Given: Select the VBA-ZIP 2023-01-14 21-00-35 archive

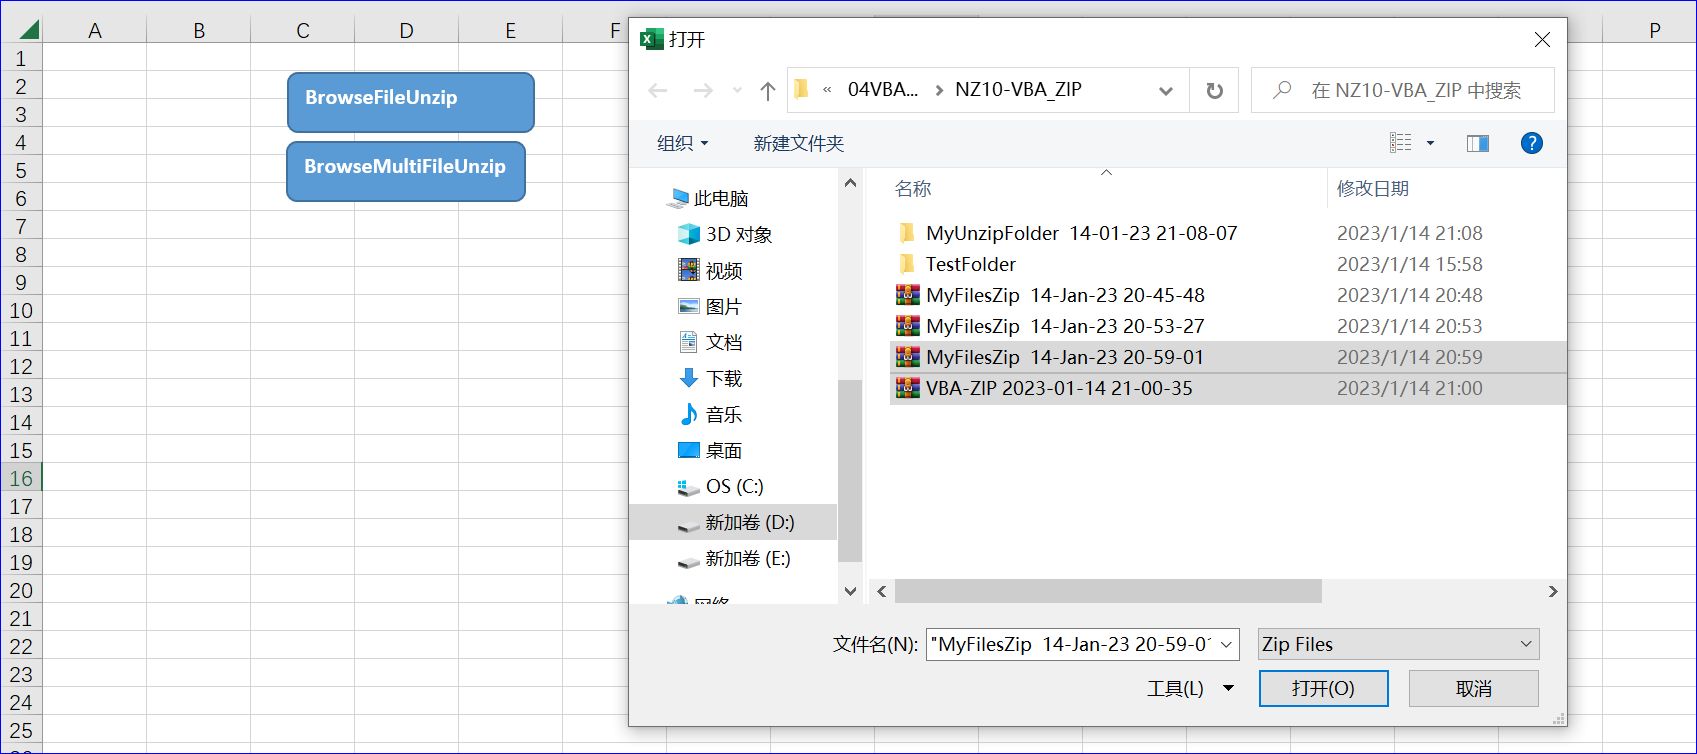Looking at the screenshot, I should [1058, 388].
